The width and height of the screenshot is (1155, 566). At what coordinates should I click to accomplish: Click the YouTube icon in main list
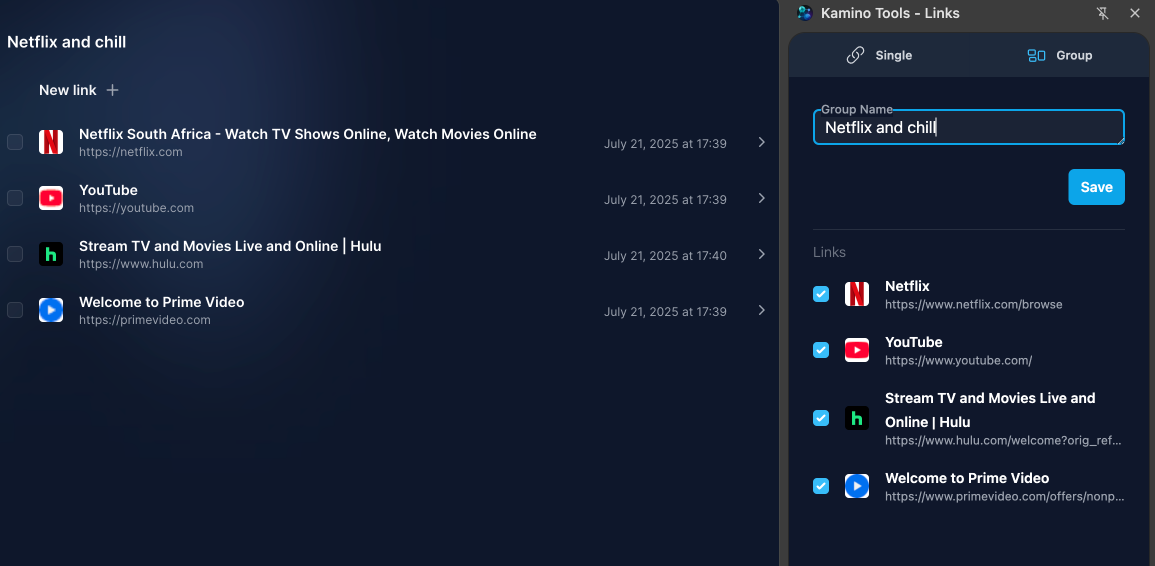51,198
